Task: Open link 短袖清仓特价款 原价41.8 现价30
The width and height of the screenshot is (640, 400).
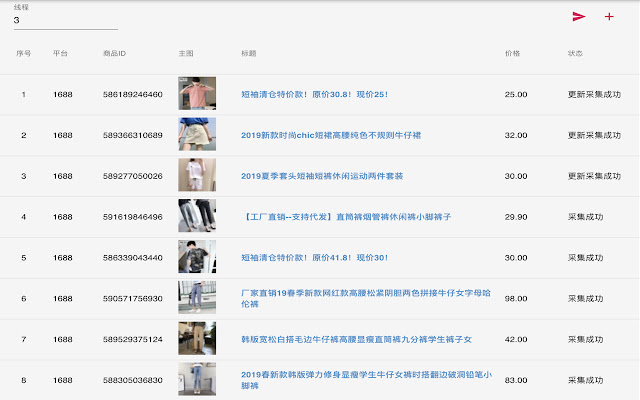Action: pos(314,258)
